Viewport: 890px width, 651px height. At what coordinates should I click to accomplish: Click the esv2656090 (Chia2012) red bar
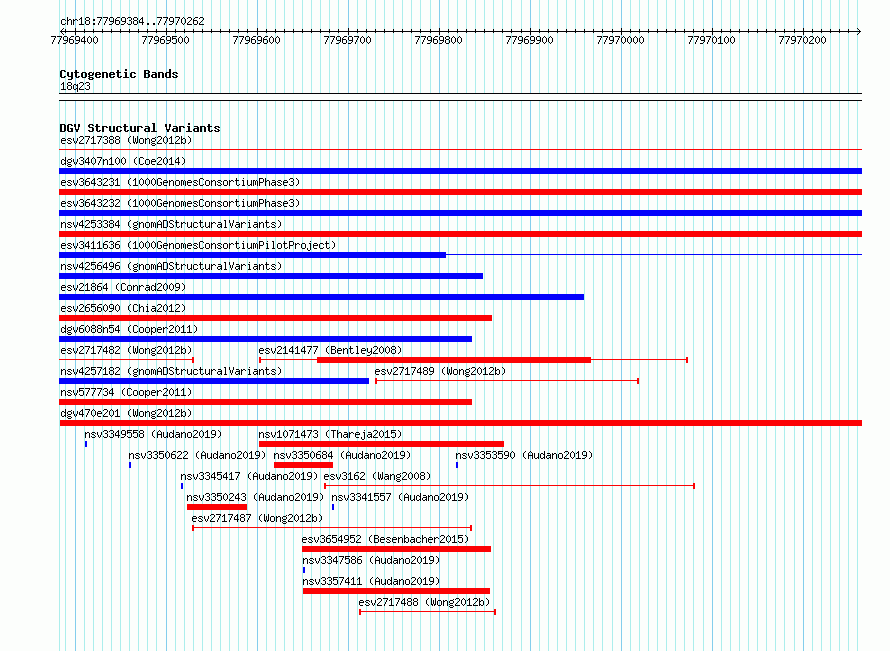(275, 318)
